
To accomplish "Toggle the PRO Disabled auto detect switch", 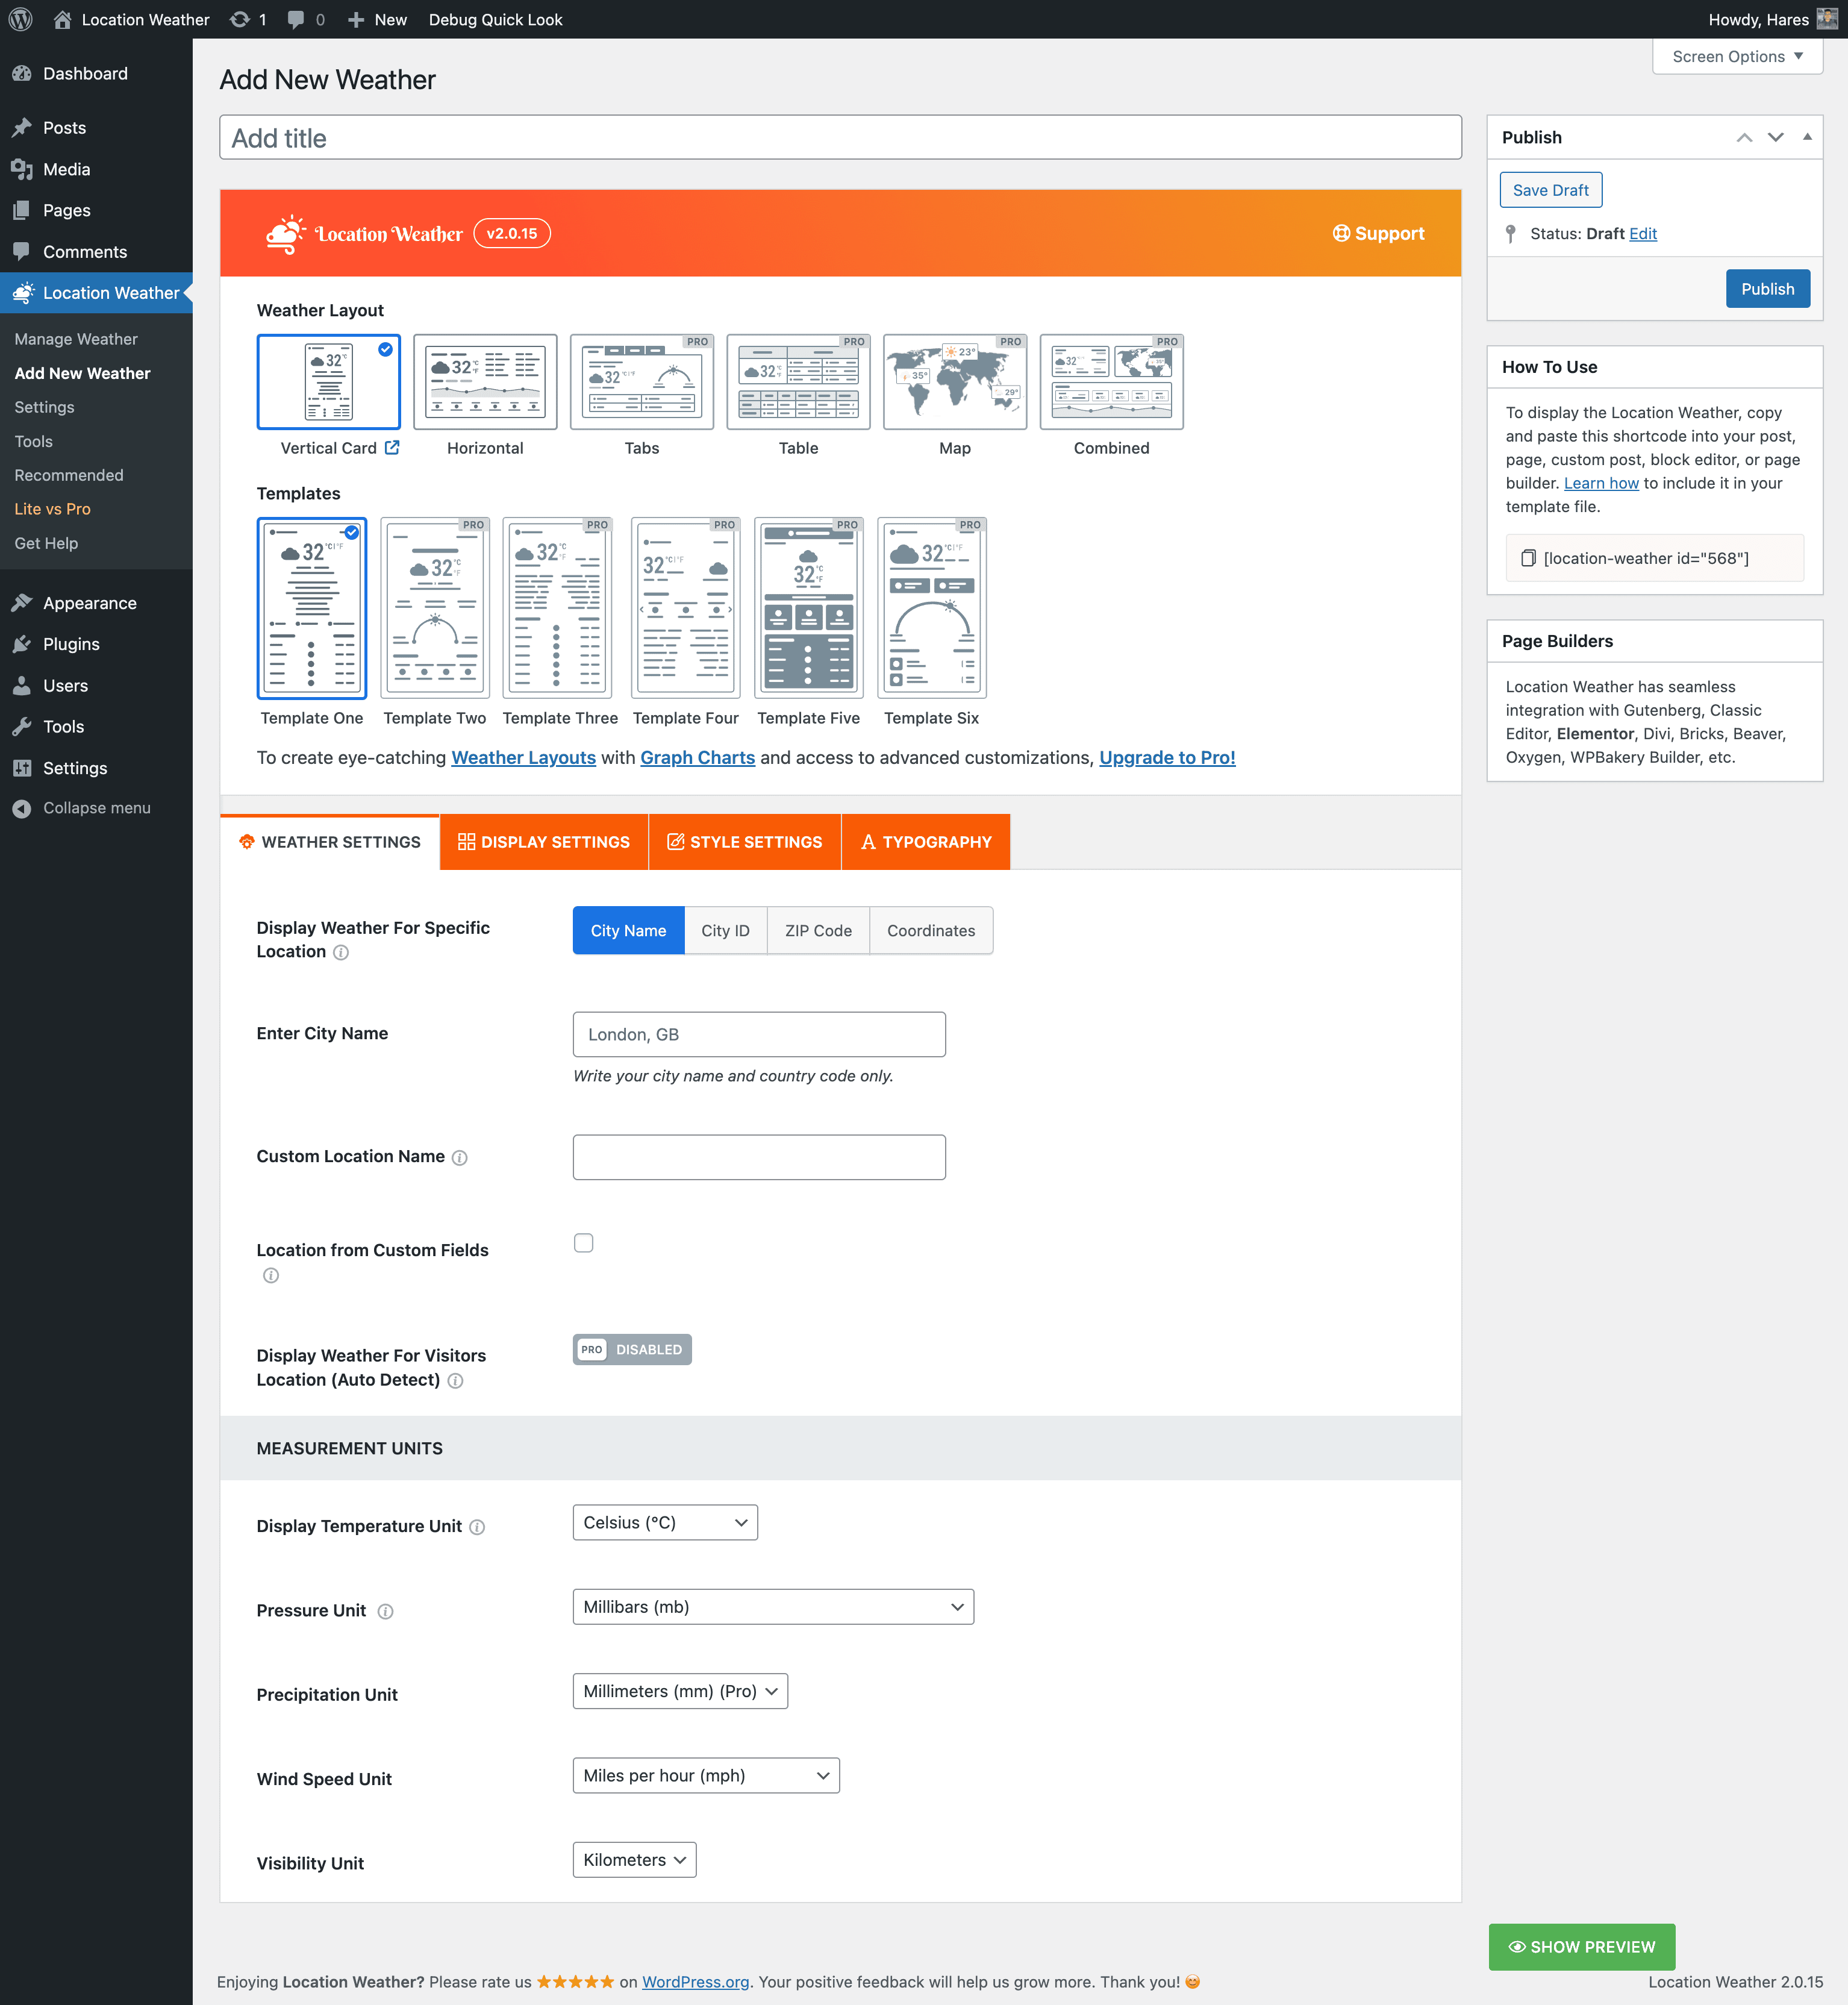I will point(632,1349).
